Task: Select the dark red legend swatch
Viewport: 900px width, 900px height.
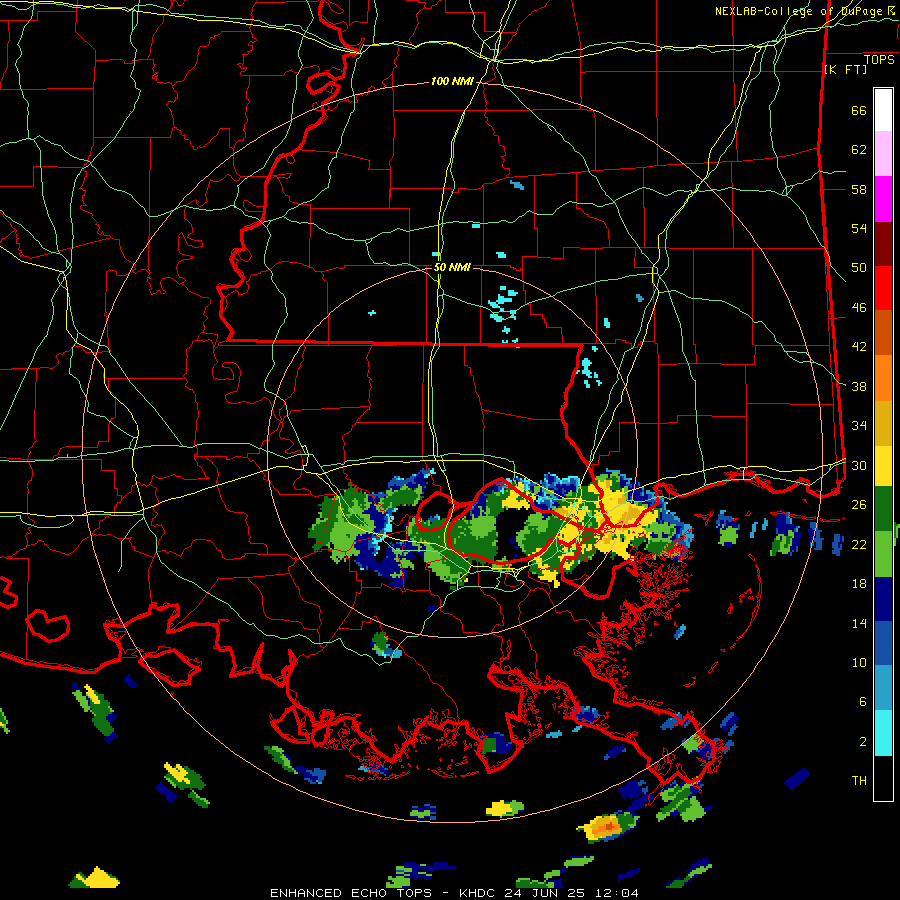Action: tap(883, 245)
